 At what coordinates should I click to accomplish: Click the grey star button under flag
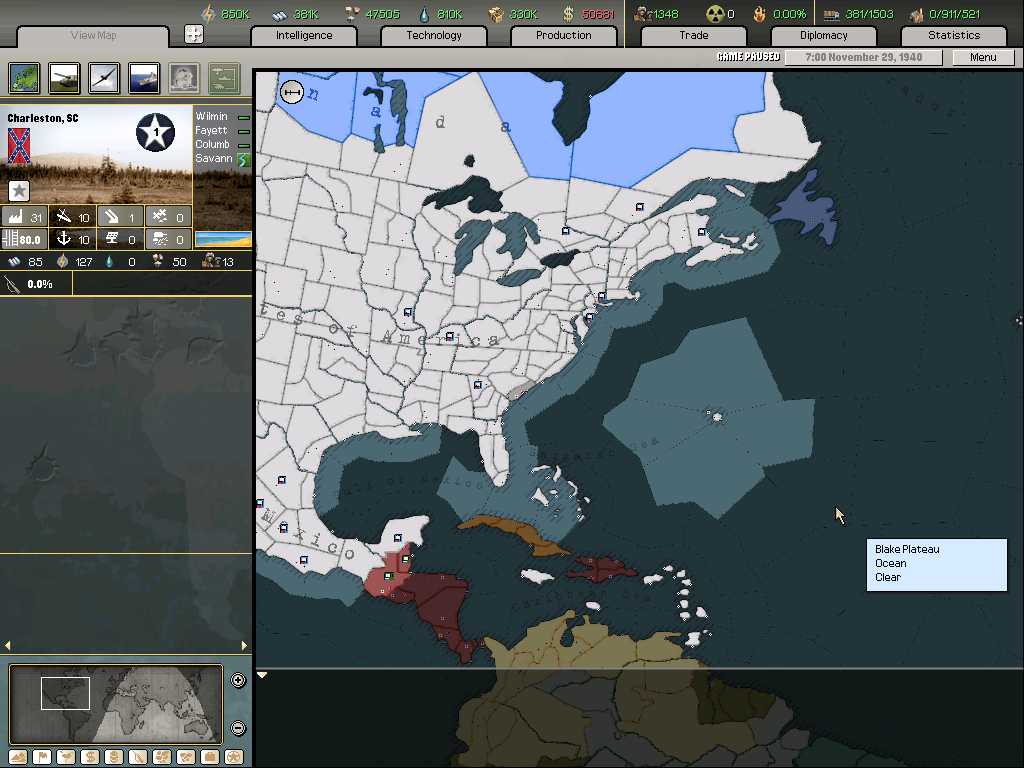[19, 191]
